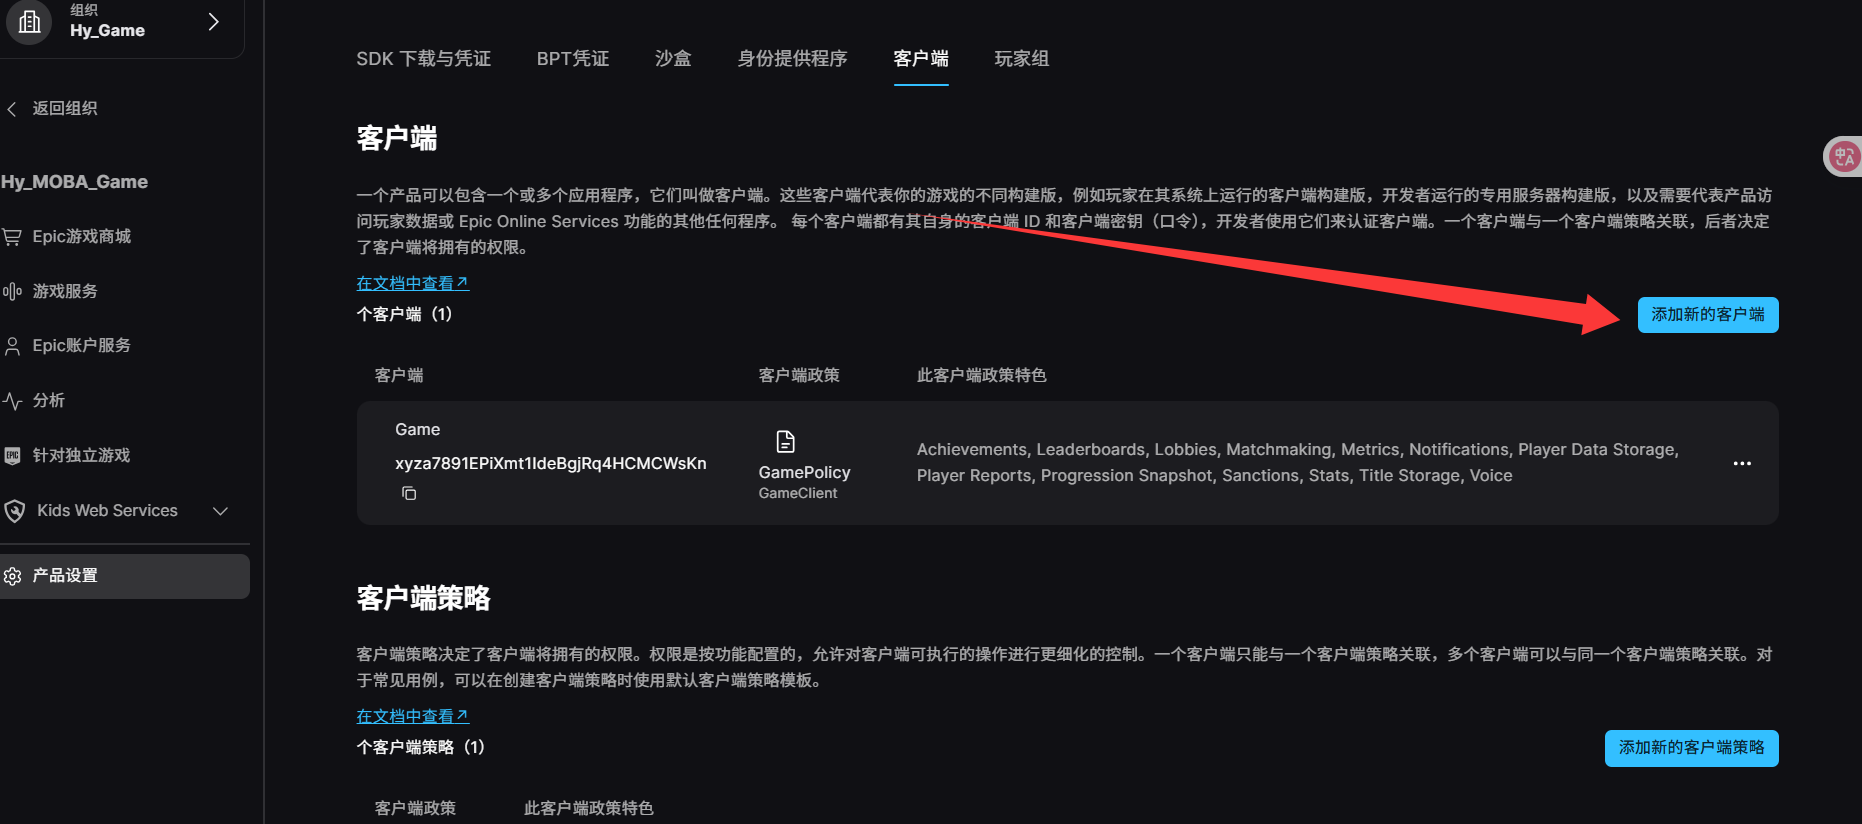Image resolution: width=1862 pixels, height=824 pixels.
Task: Click the 针对独立游戏 Epic badge icon
Action: click(12, 456)
